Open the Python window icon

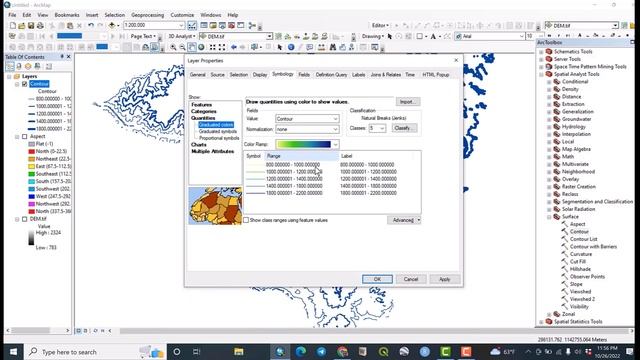tap(241, 25)
